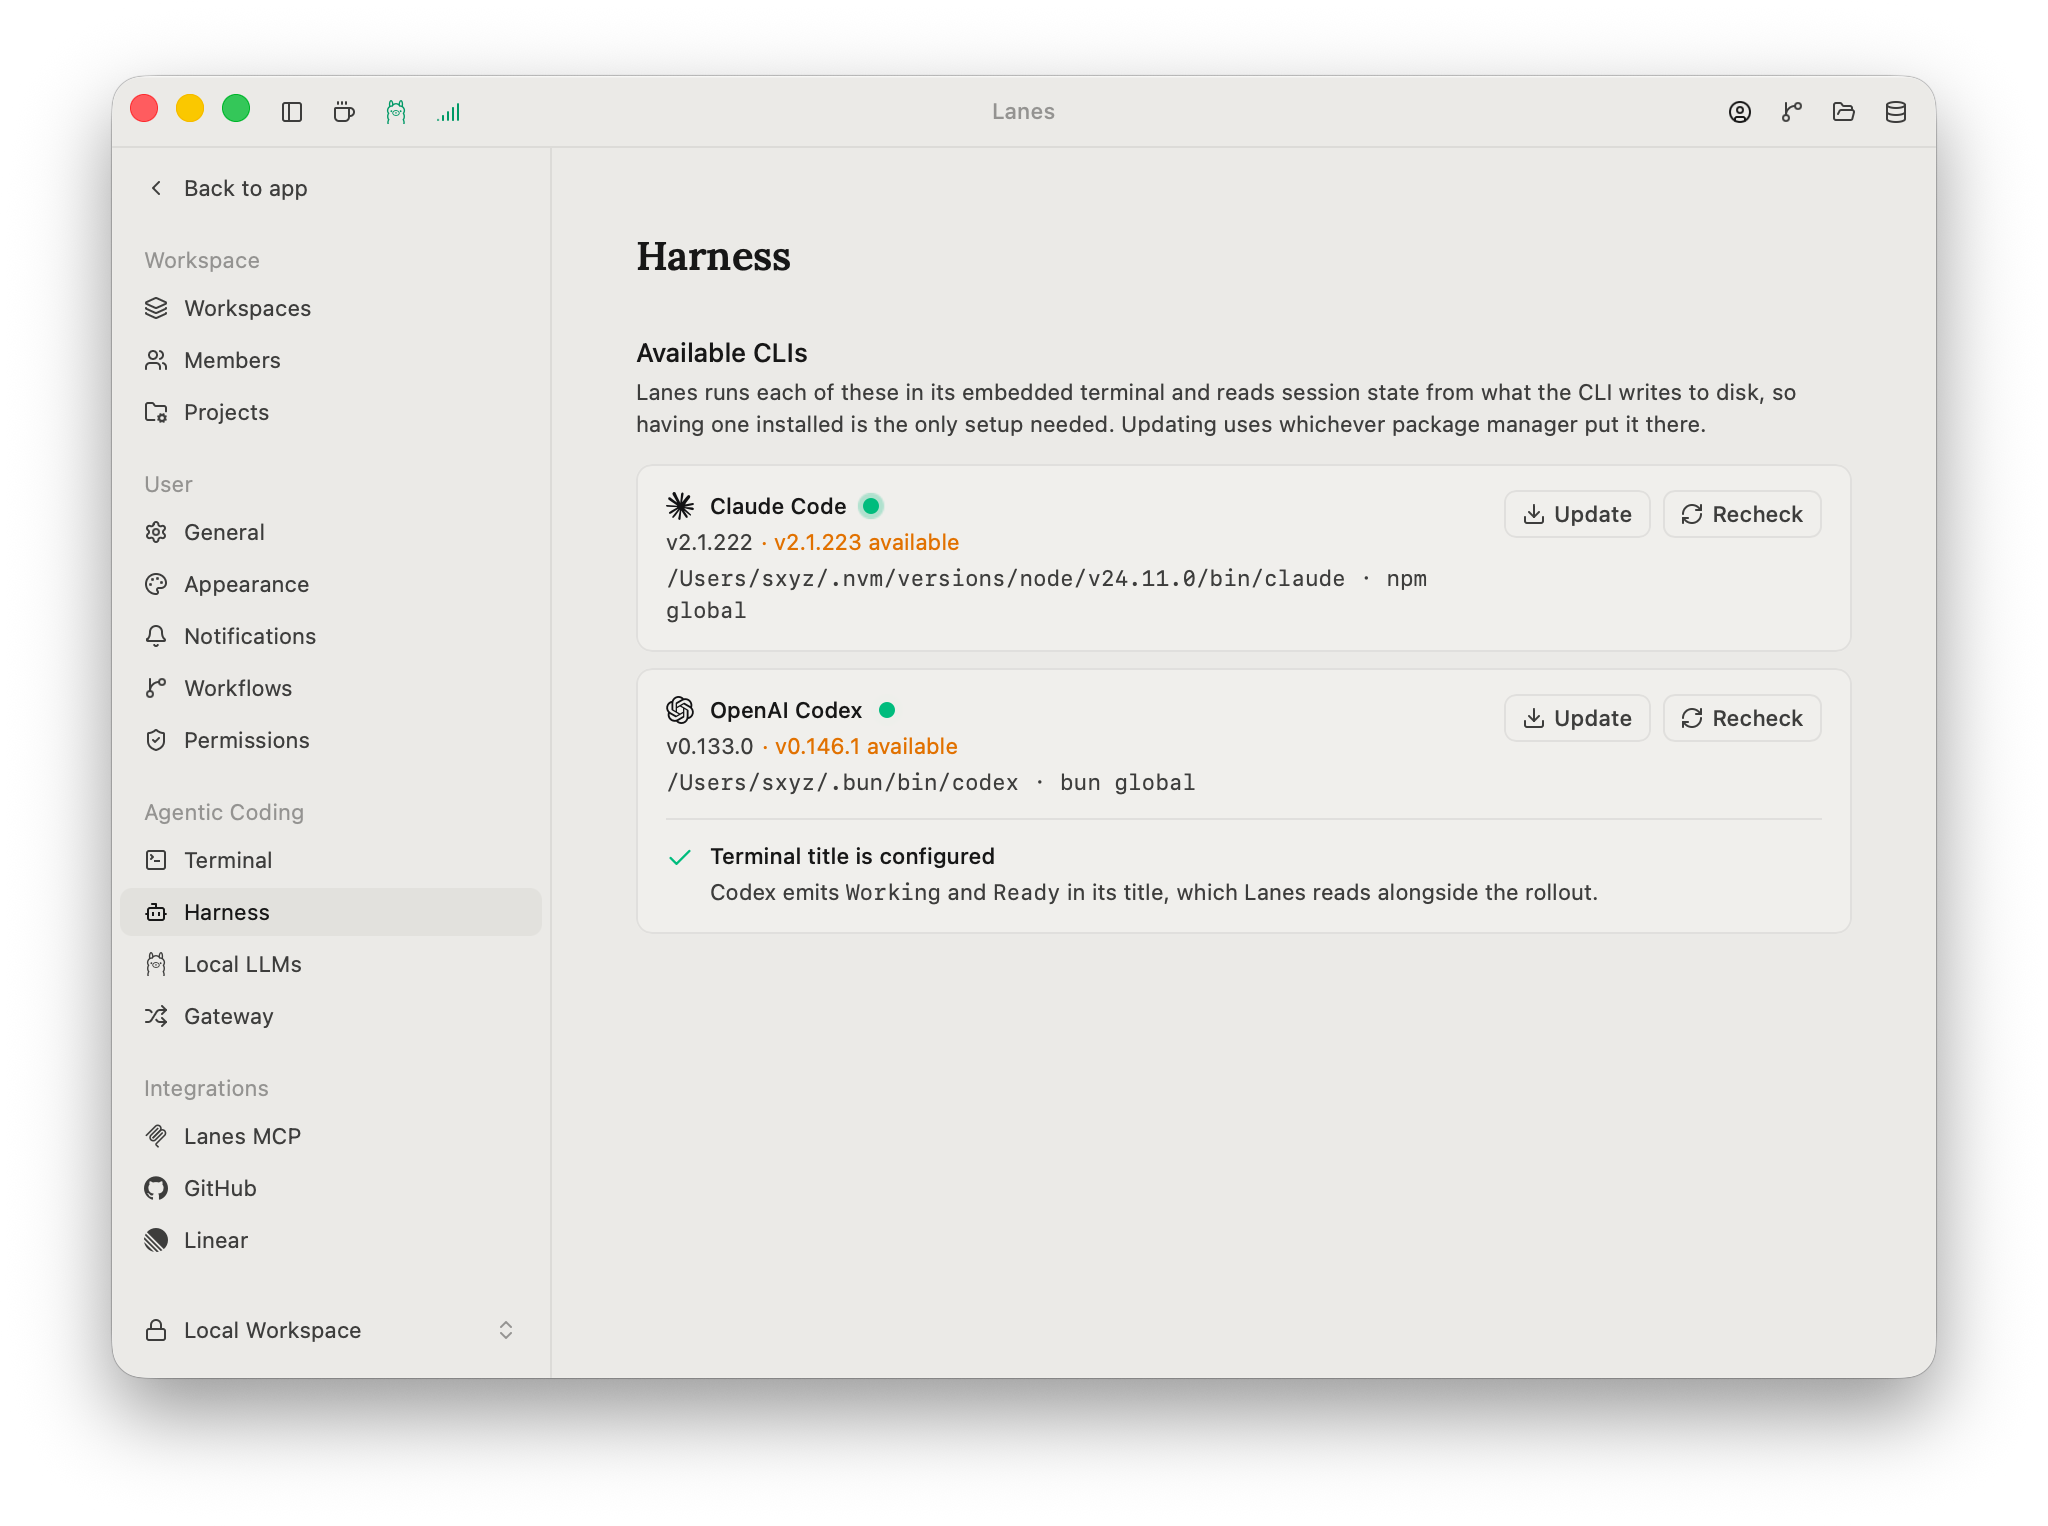This screenshot has width=2048, height=1526.
Task: Click the 'v0.133.0' version text
Action: coord(710,746)
